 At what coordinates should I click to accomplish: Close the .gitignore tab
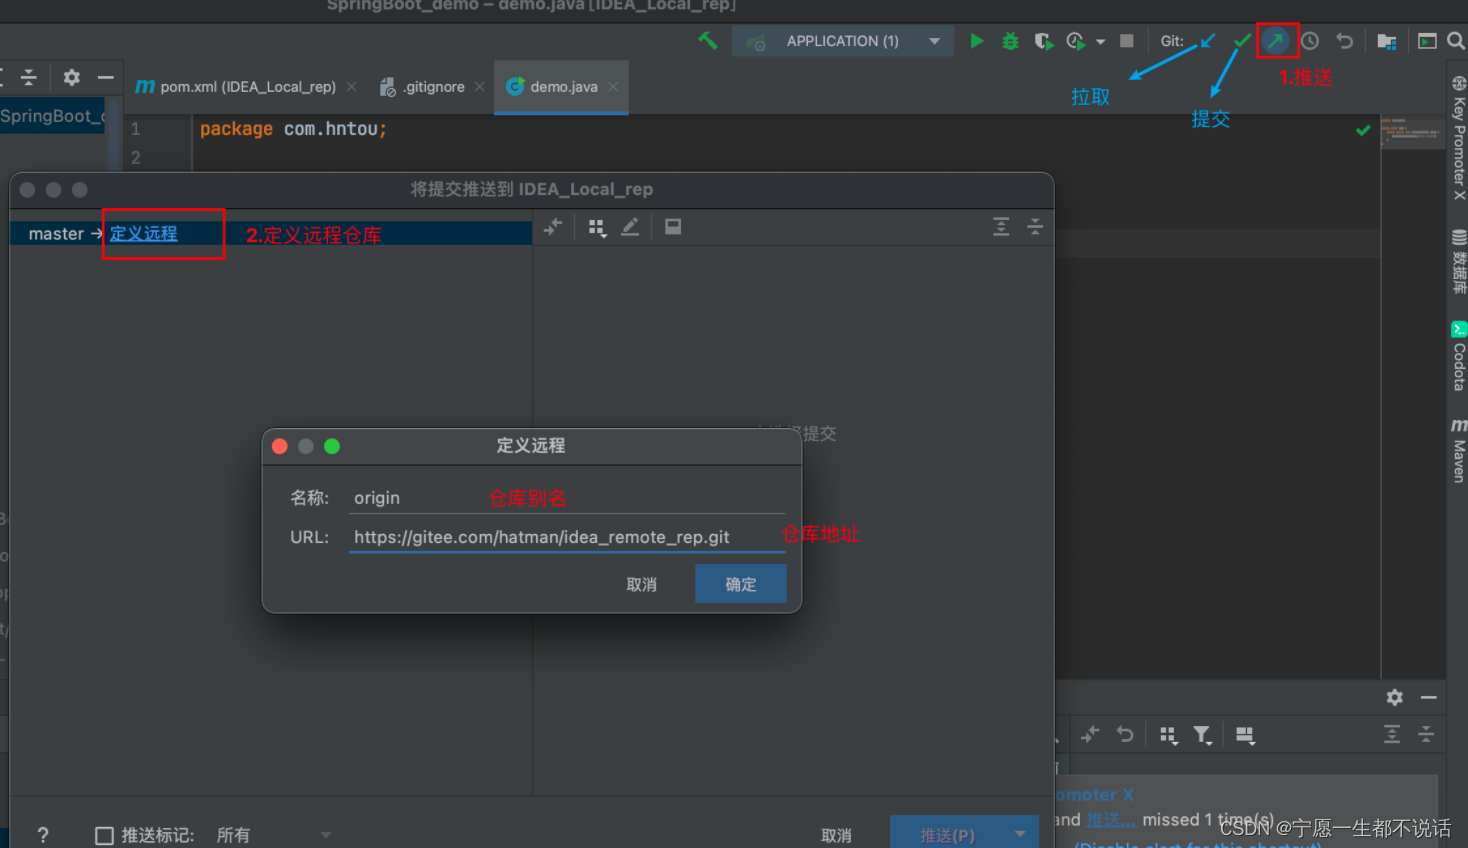click(480, 87)
